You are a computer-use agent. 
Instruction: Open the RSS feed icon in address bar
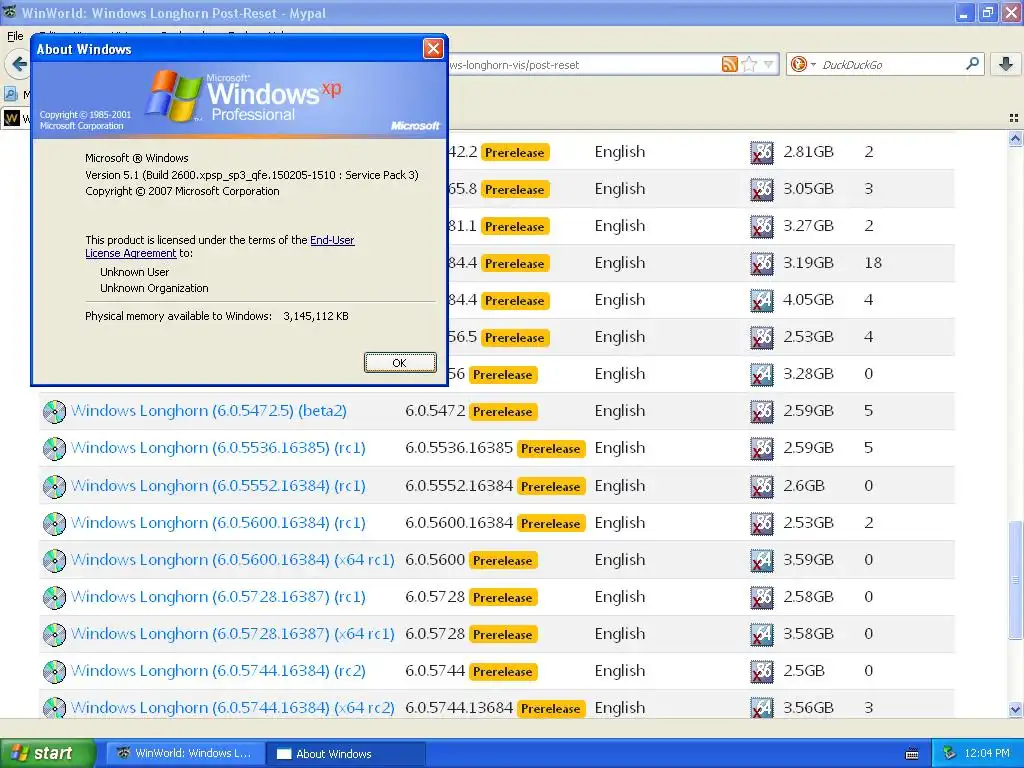coord(729,64)
